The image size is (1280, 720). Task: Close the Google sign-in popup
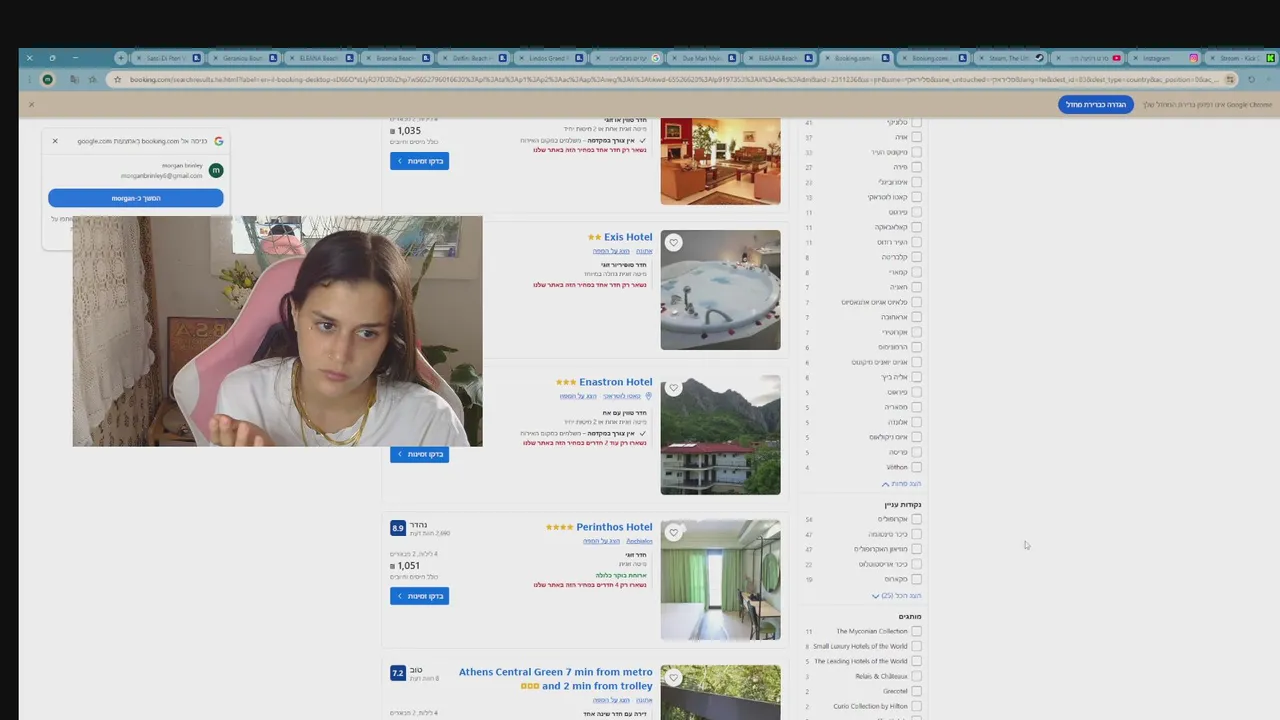click(x=55, y=141)
